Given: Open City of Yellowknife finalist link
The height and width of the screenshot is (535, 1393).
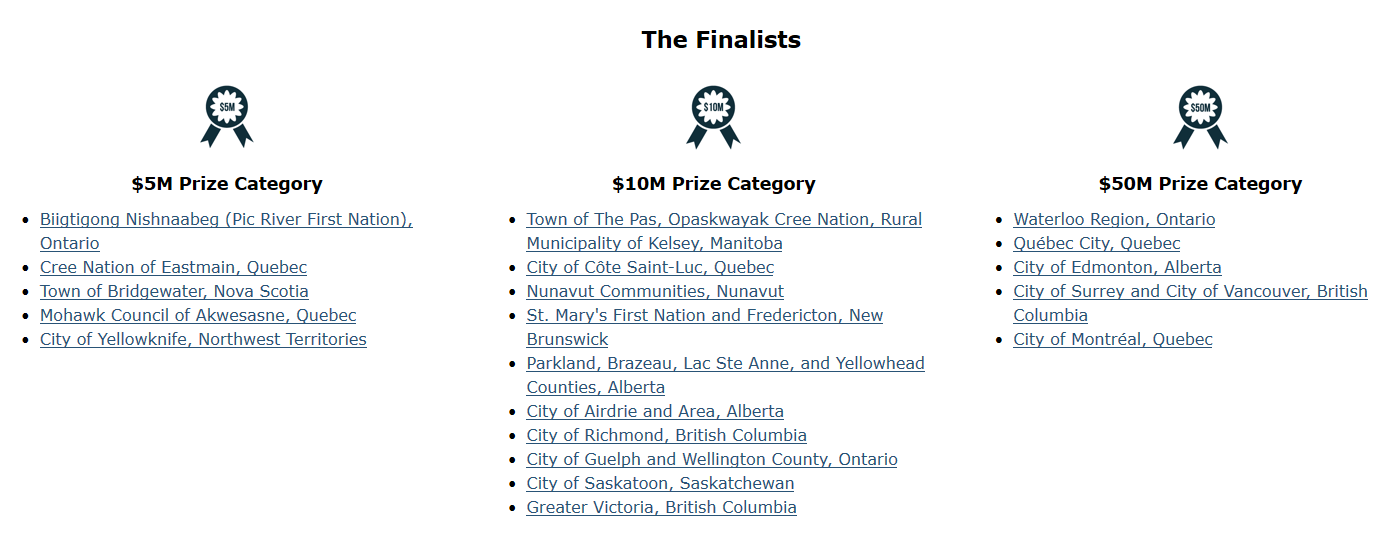Looking at the screenshot, I should coord(203,340).
